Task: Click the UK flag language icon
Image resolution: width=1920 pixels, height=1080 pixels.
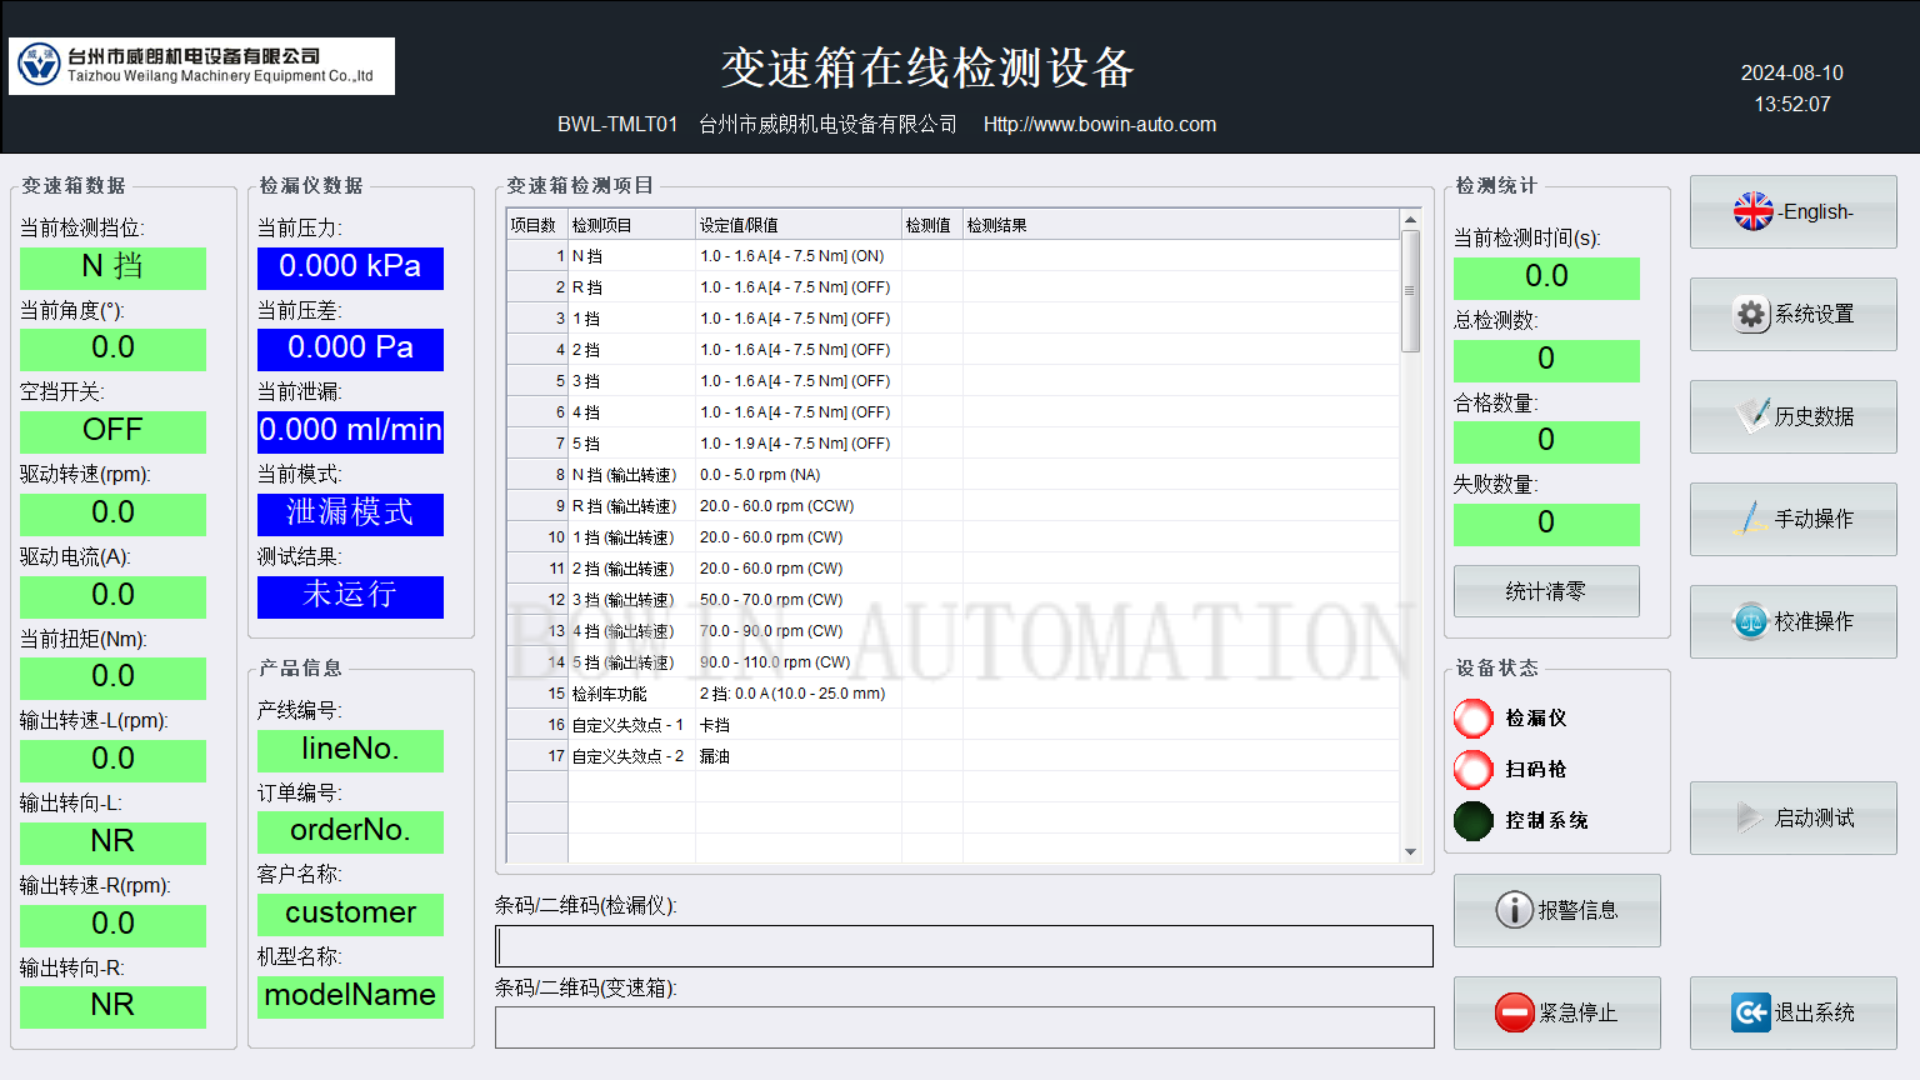Action: click(1753, 212)
